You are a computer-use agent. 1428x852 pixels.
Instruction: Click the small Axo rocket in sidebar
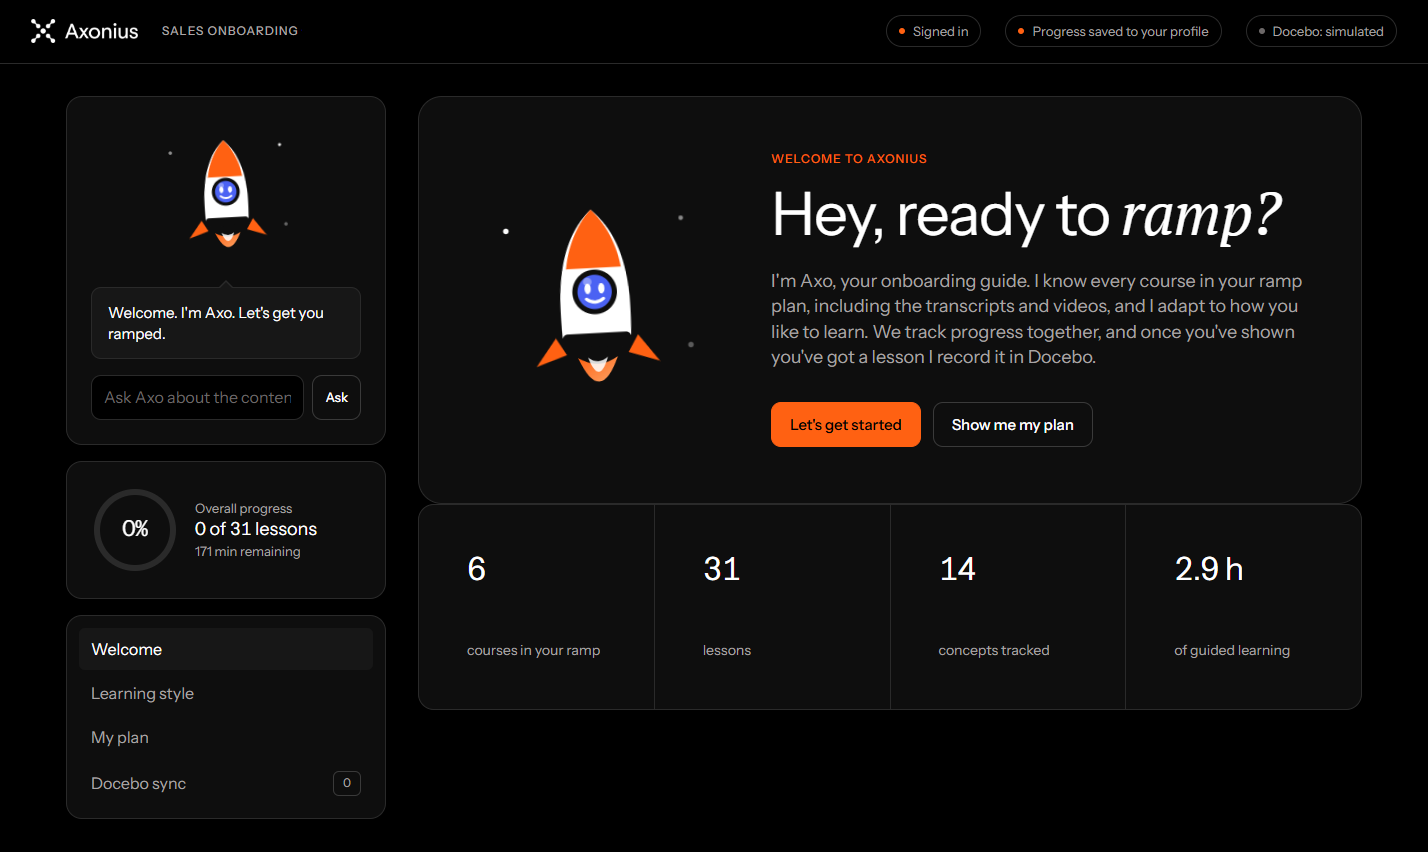pos(228,193)
